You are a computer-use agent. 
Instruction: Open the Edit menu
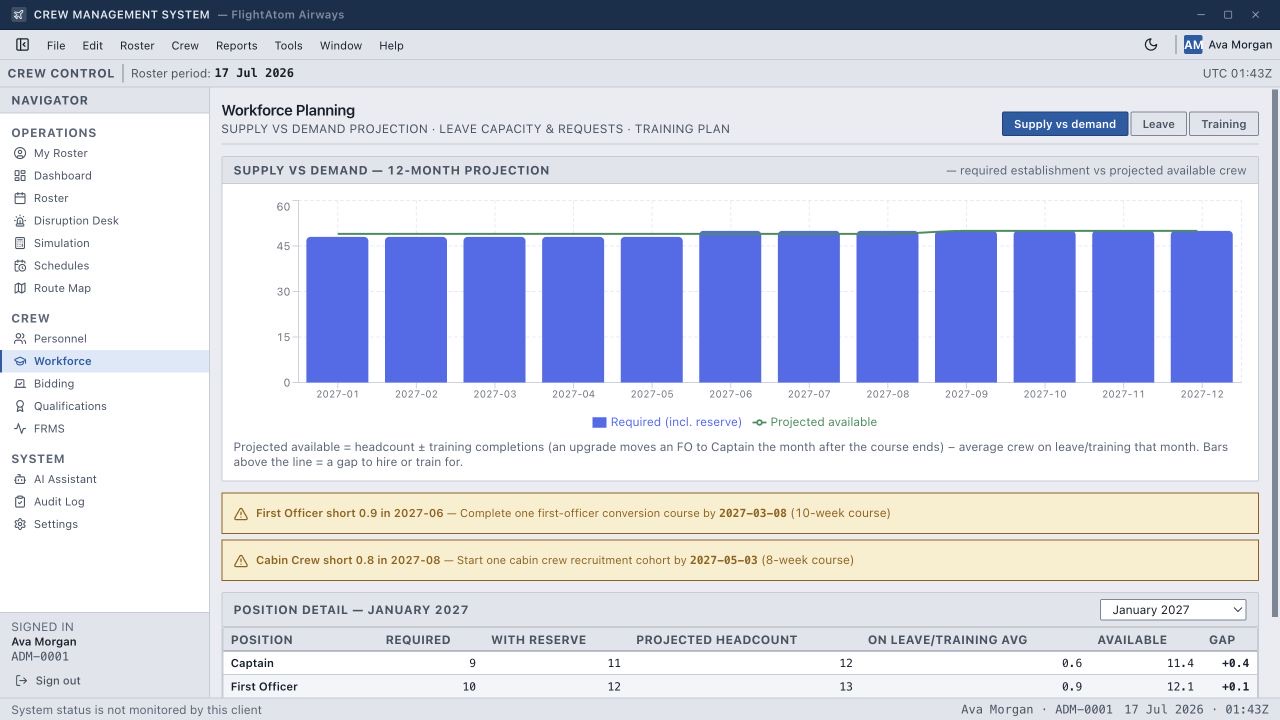[x=93, y=45]
